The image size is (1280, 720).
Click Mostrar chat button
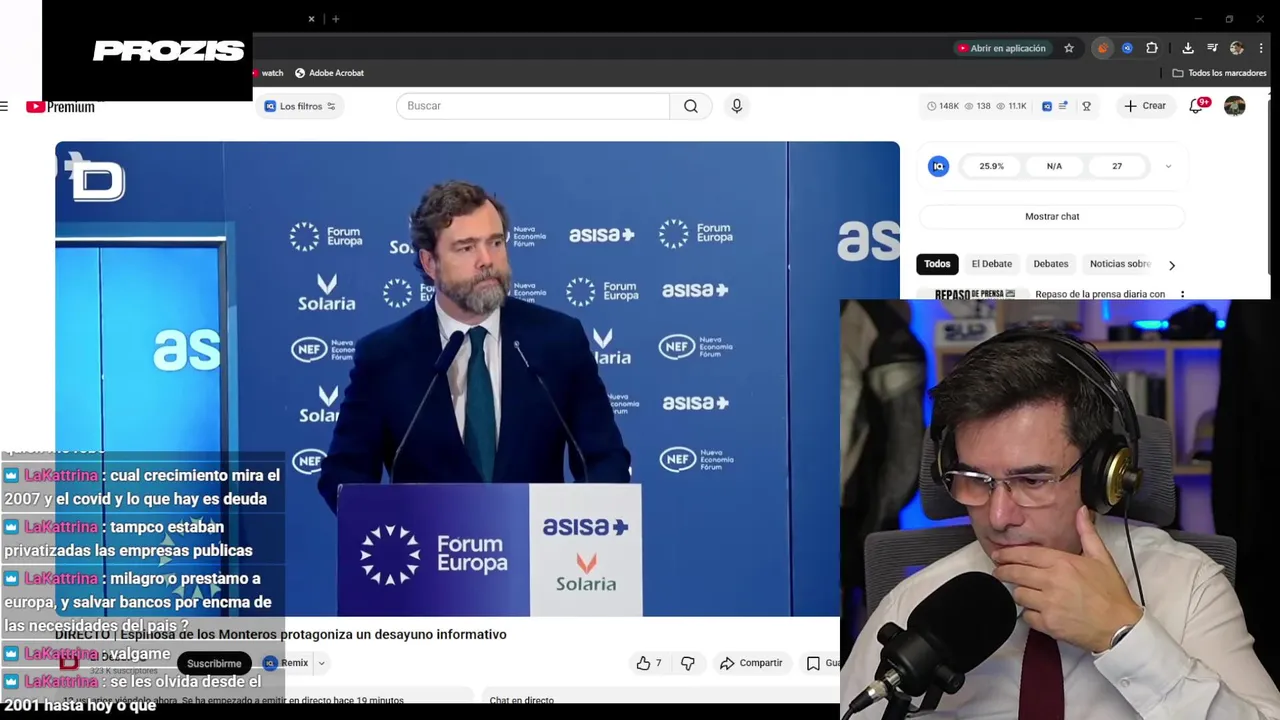[1052, 216]
